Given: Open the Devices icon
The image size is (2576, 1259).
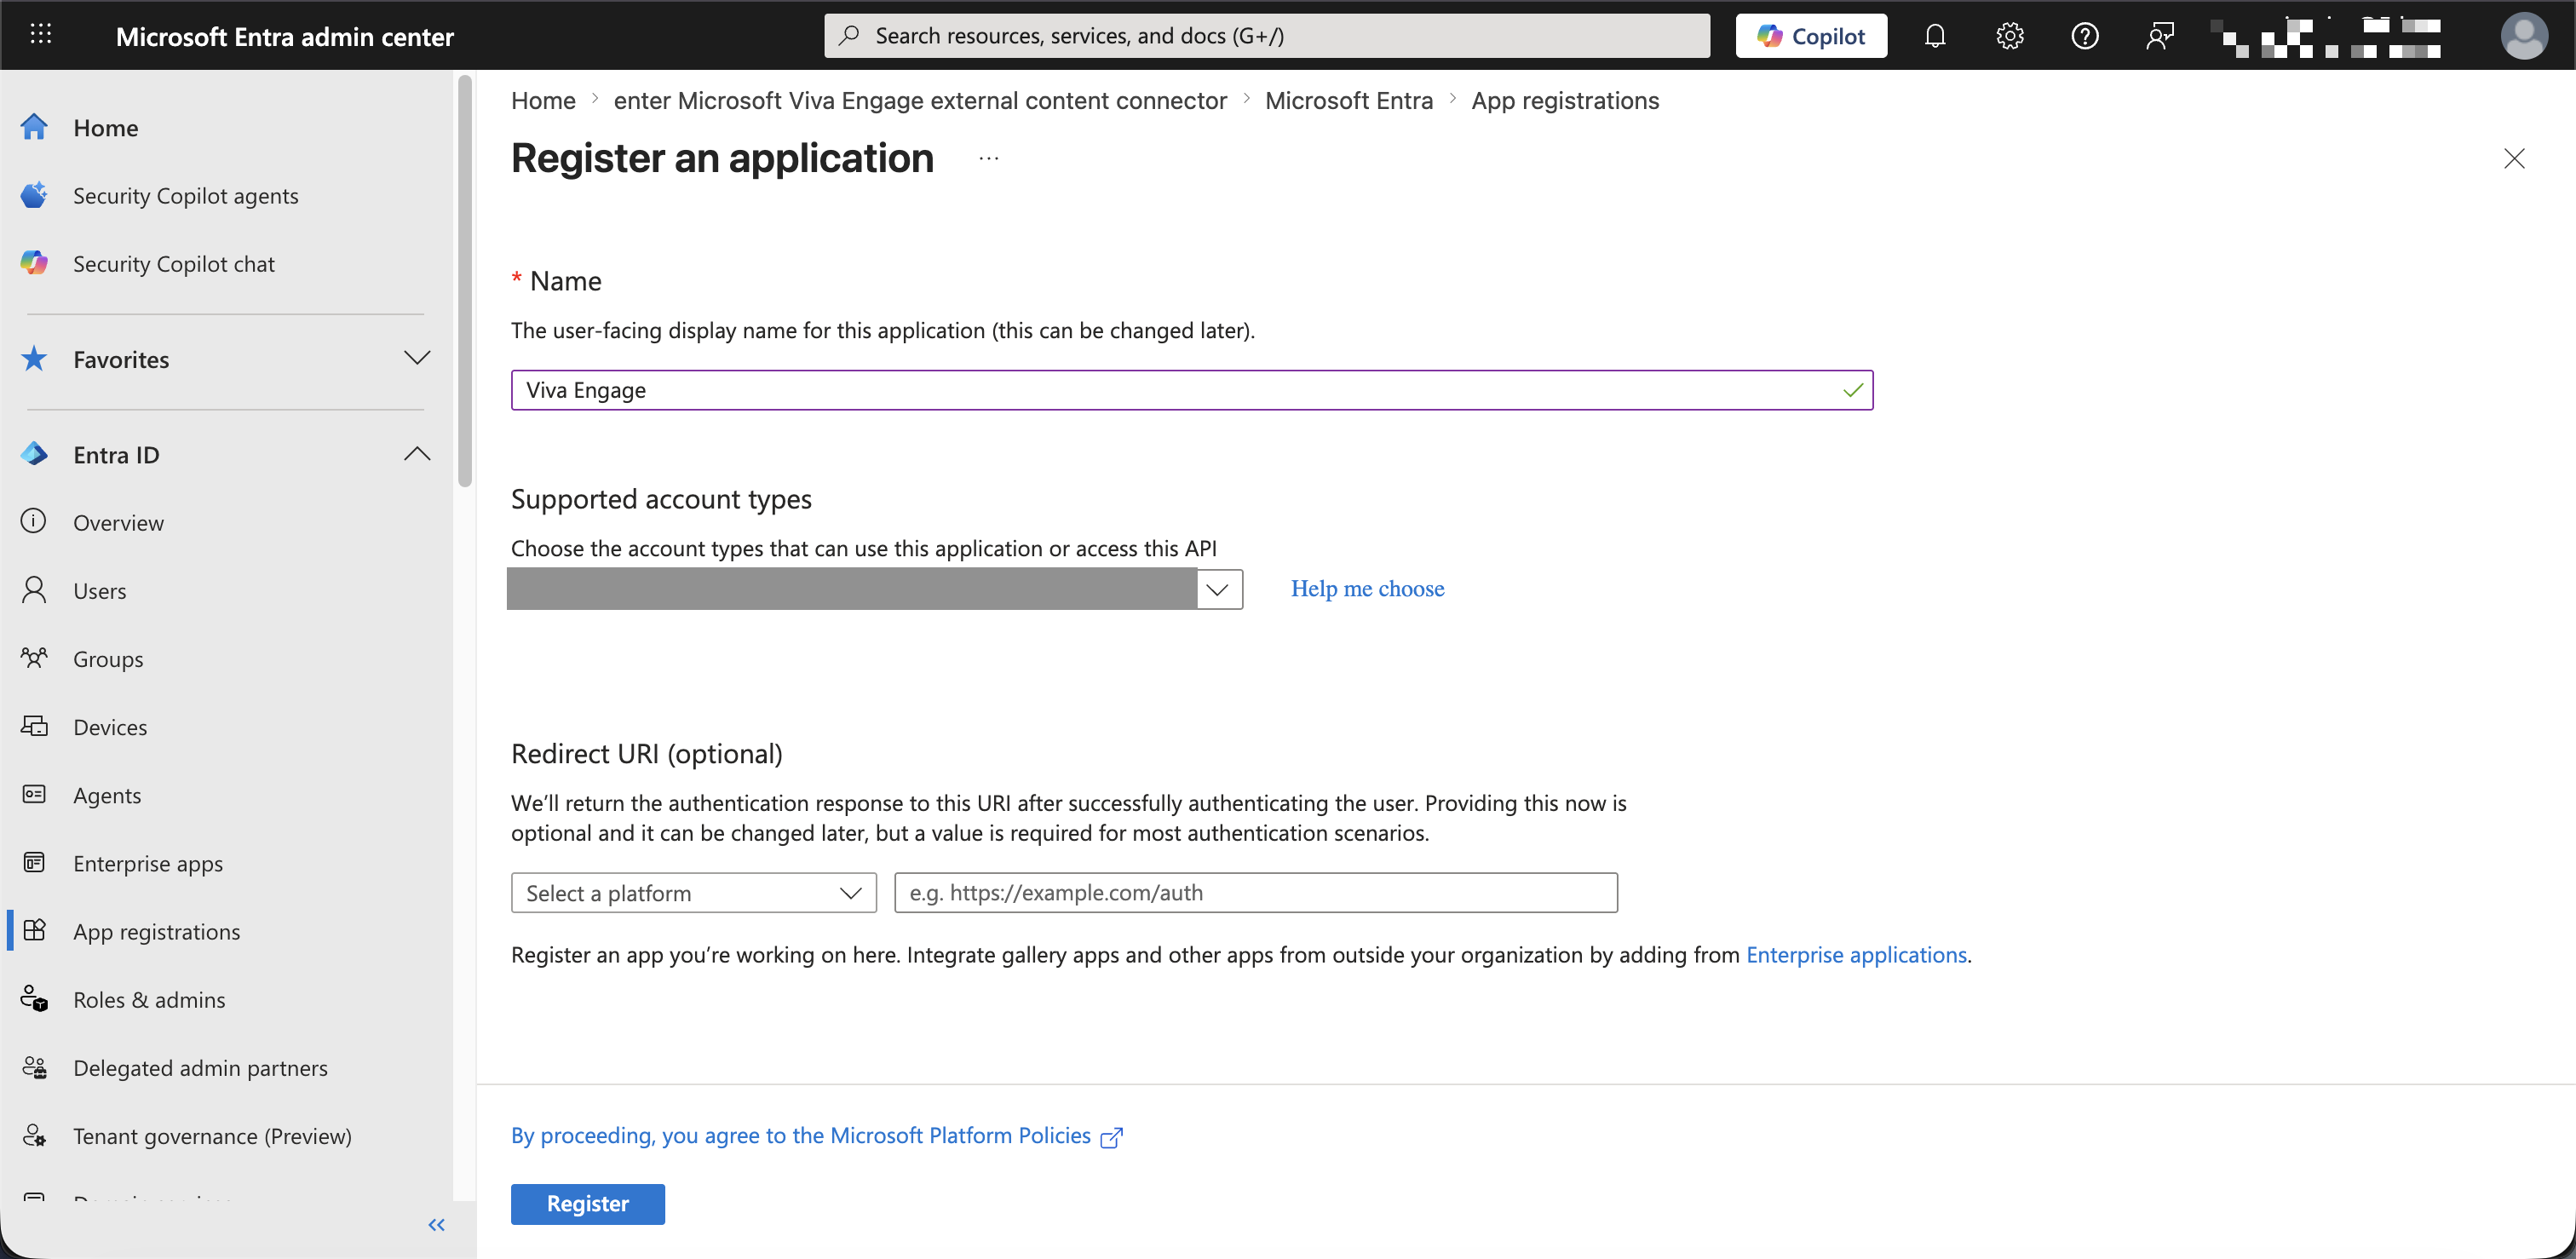Looking at the screenshot, I should (x=35, y=726).
